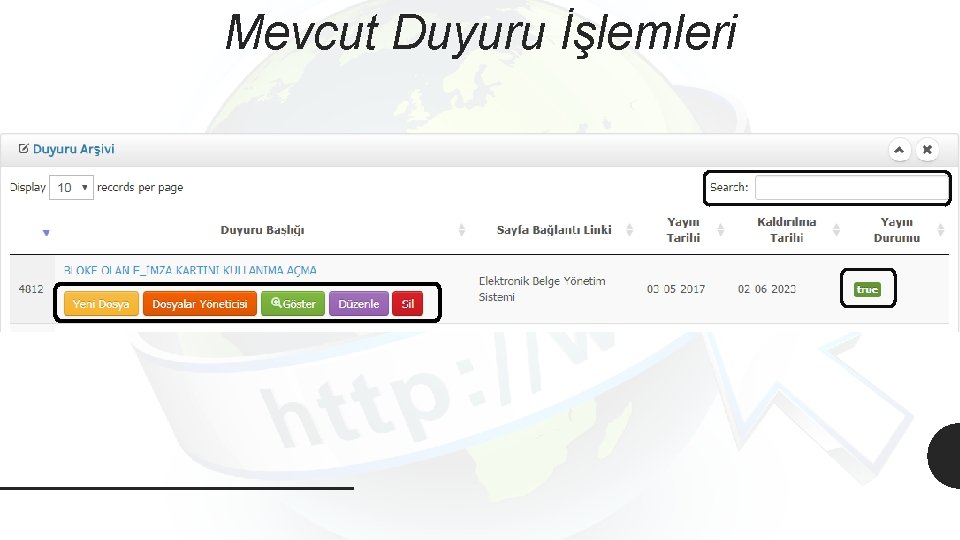
Task: Delete the announcement with the Sil button
Action: (408, 304)
